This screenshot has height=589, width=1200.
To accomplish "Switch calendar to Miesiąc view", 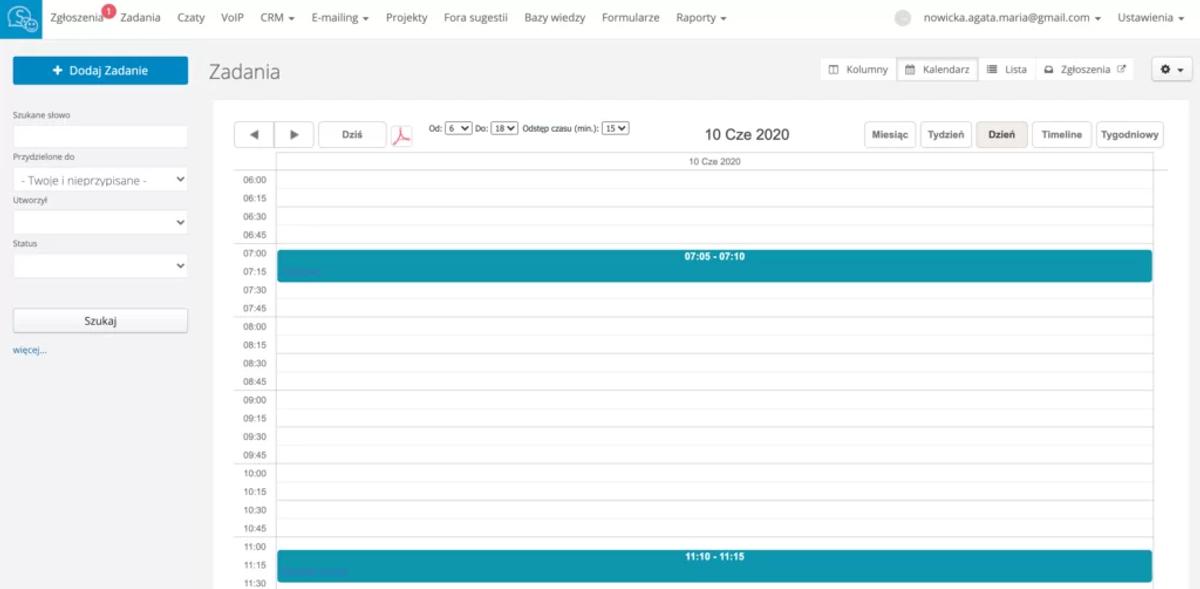I will [890, 135].
